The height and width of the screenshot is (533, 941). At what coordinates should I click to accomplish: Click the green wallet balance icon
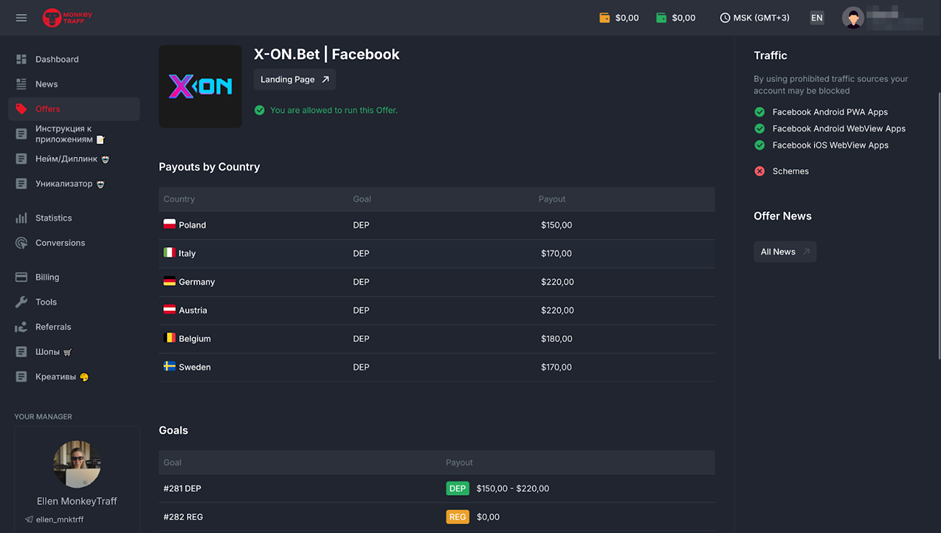click(661, 18)
